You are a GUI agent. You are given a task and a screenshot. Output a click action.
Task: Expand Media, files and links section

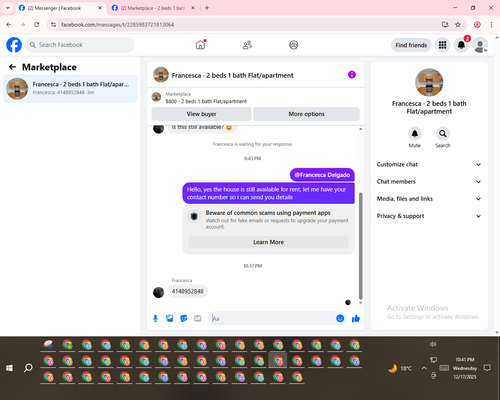[429, 199]
